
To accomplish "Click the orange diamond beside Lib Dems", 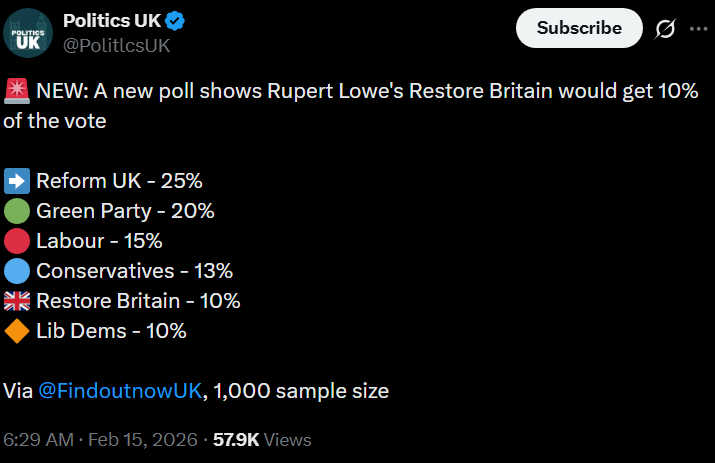I will (17, 331).
